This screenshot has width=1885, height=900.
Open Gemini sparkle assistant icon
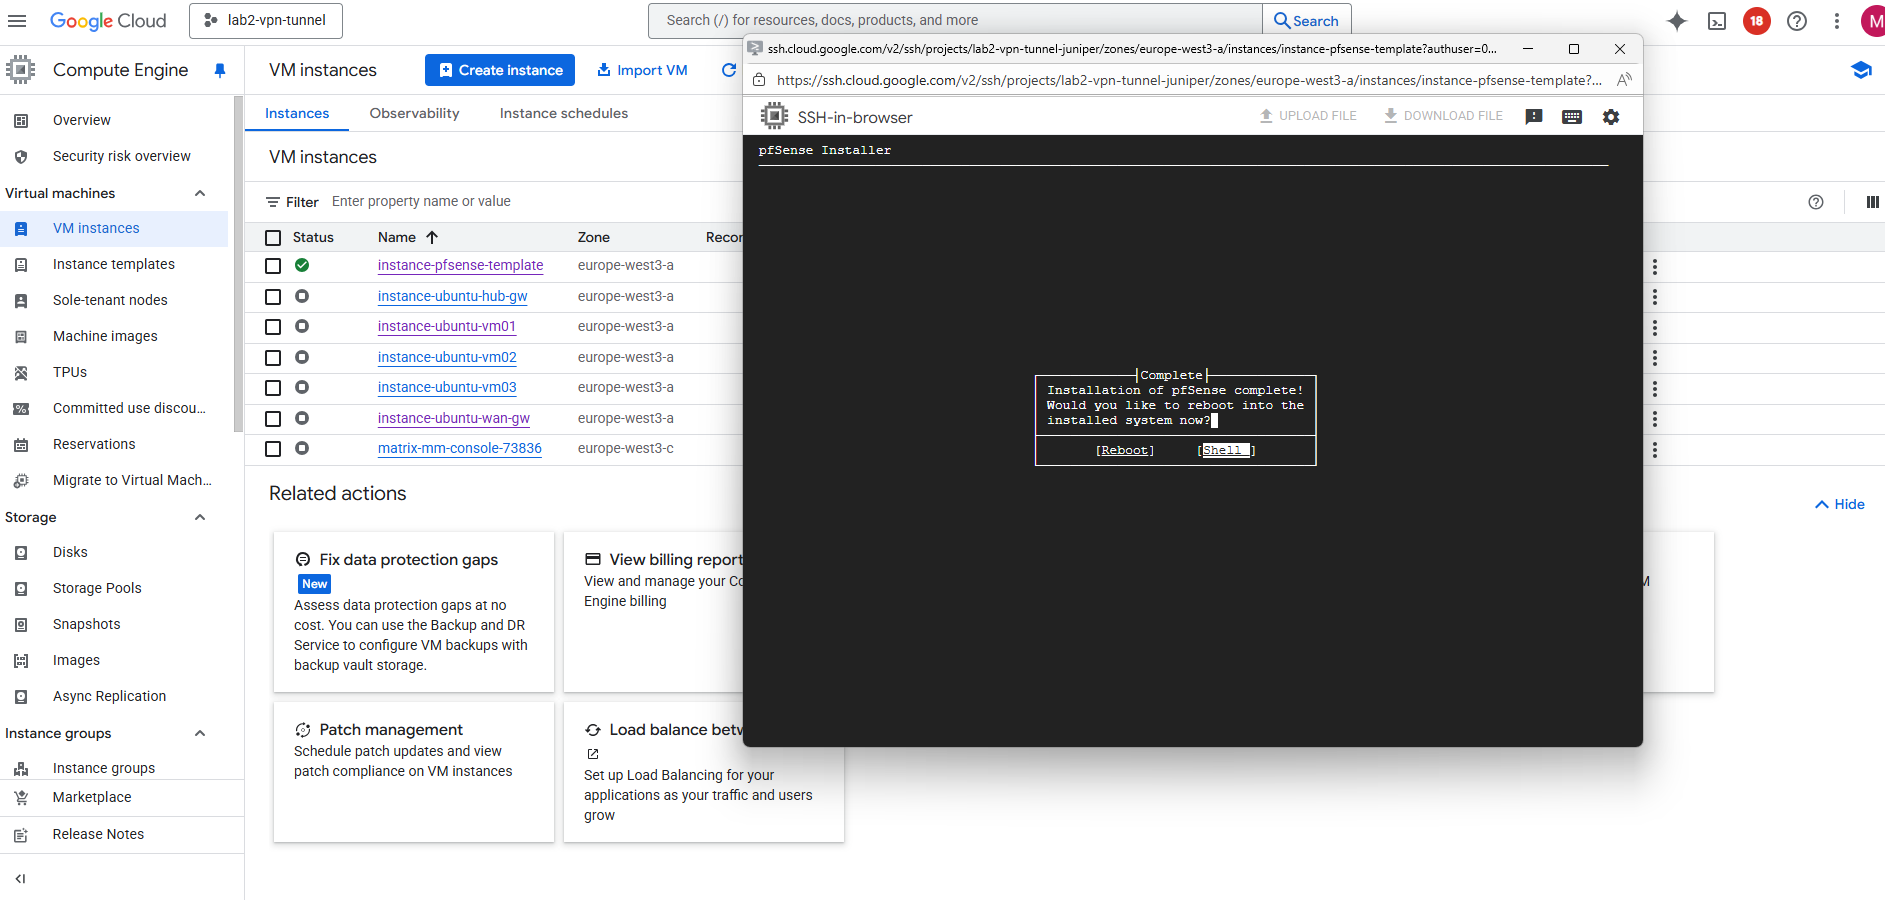[1676, 21]
